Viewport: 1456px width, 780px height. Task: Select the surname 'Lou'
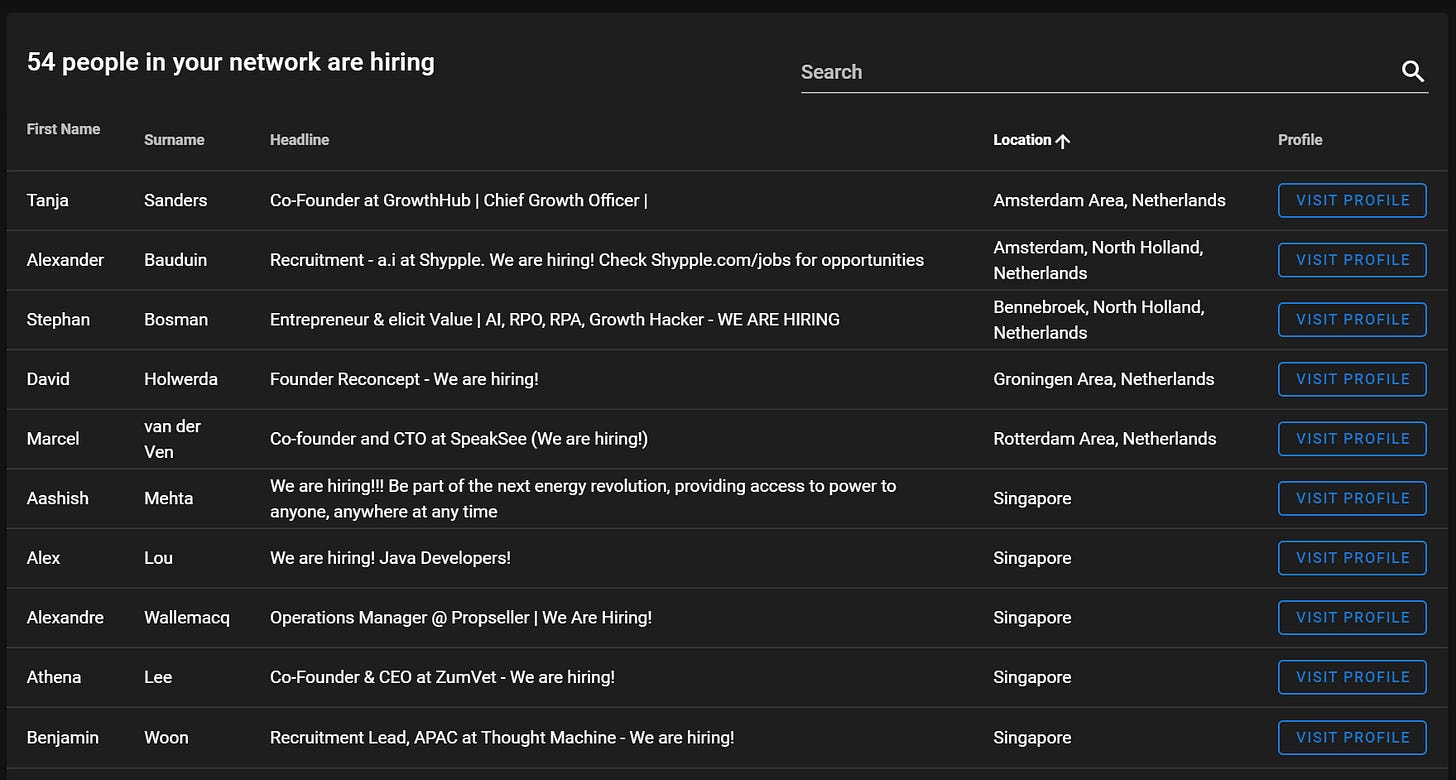(x=158, y=558)
